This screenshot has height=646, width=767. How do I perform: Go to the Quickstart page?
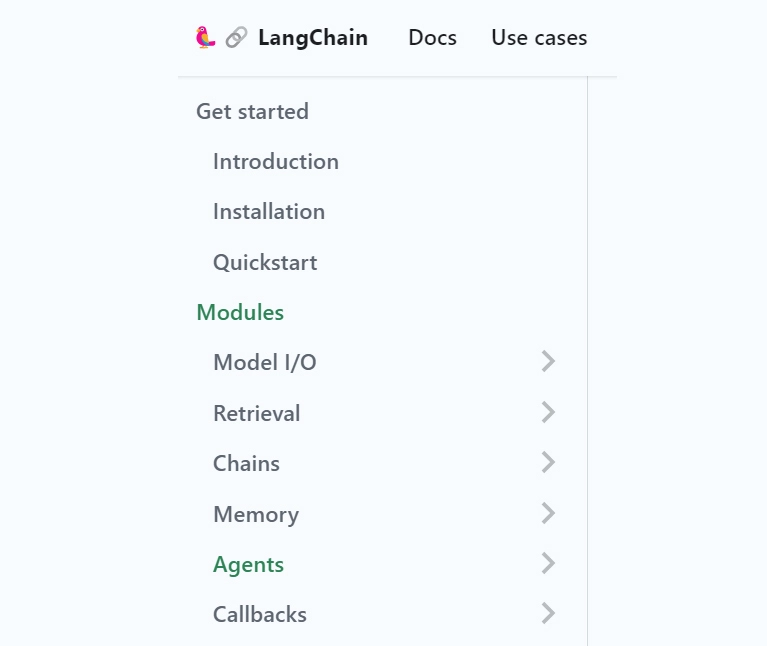pos(264,262)
